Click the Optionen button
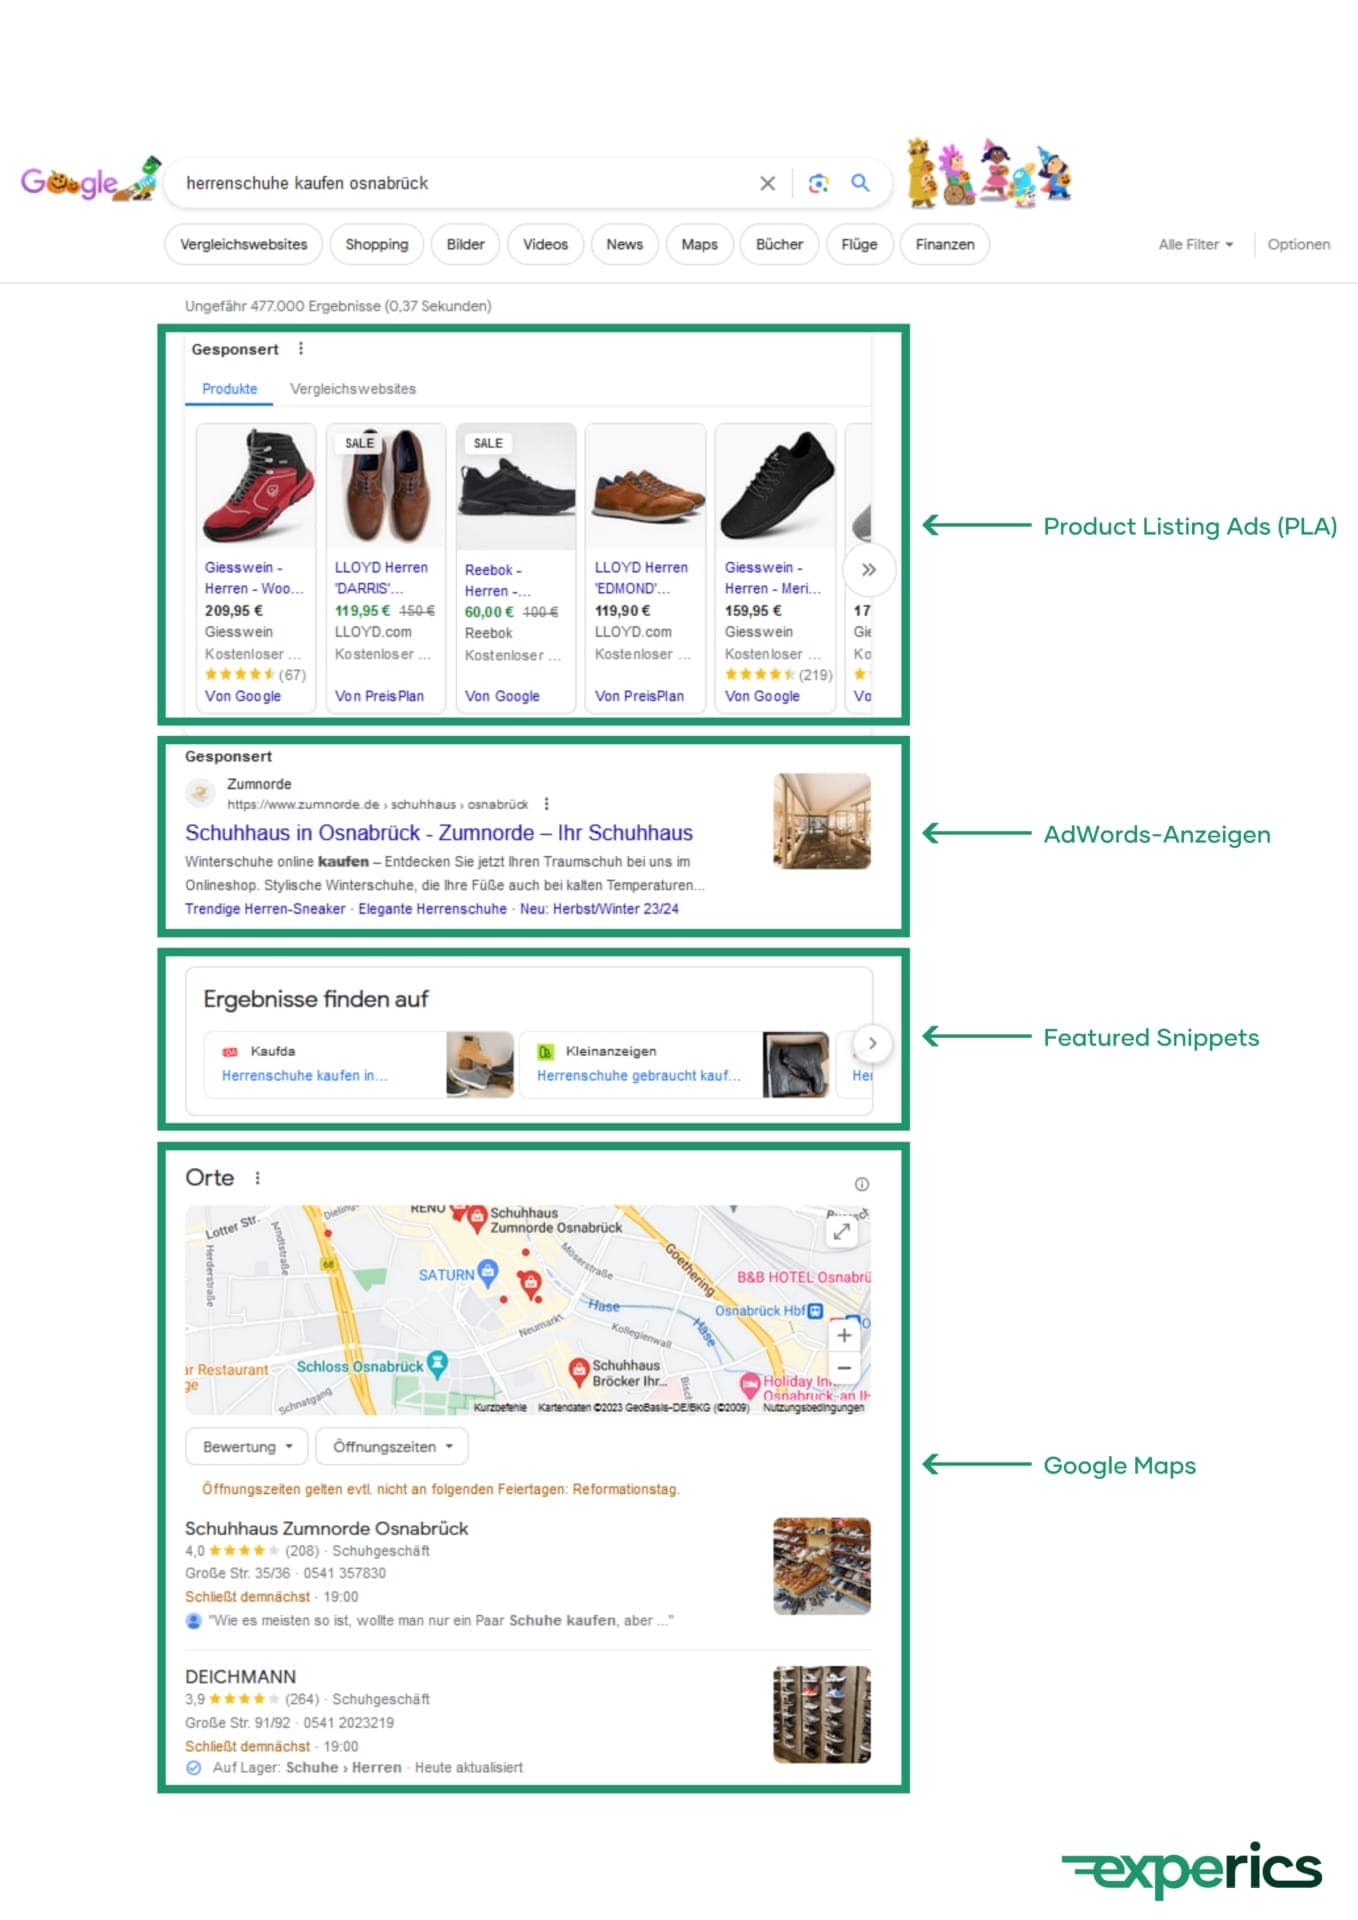Screen dimensions: 1358x1920 1298,244
